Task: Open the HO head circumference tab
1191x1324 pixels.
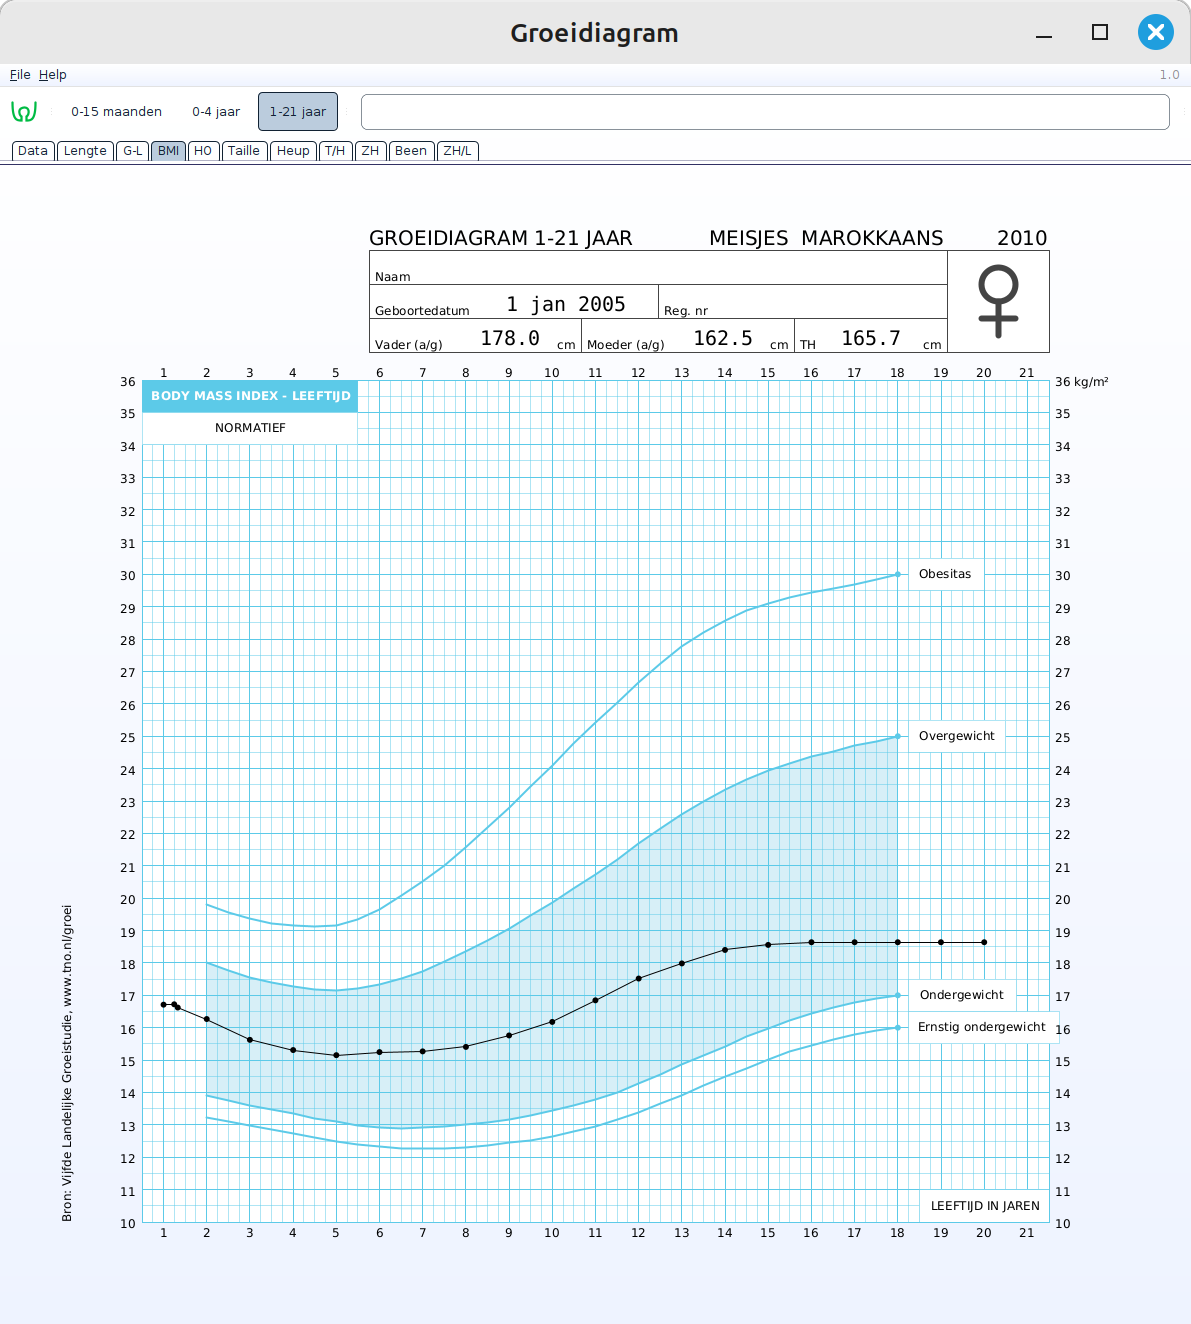Action: [x=203, y=151]
